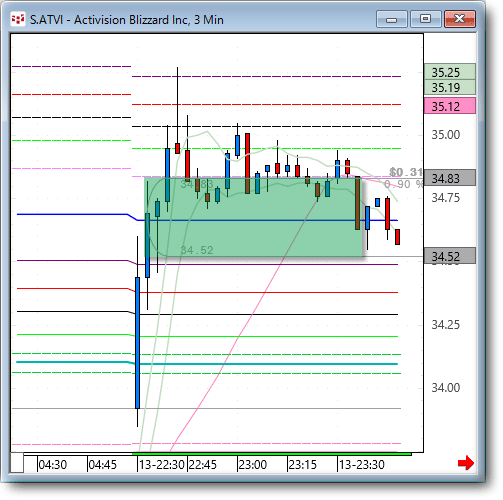Click the 04:30 time axis label
Viewport: 503px width, 500px height.
click(53, 464)
